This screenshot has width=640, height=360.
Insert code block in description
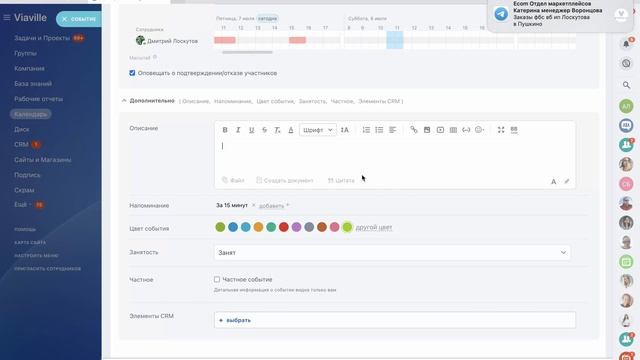(466, 130)
